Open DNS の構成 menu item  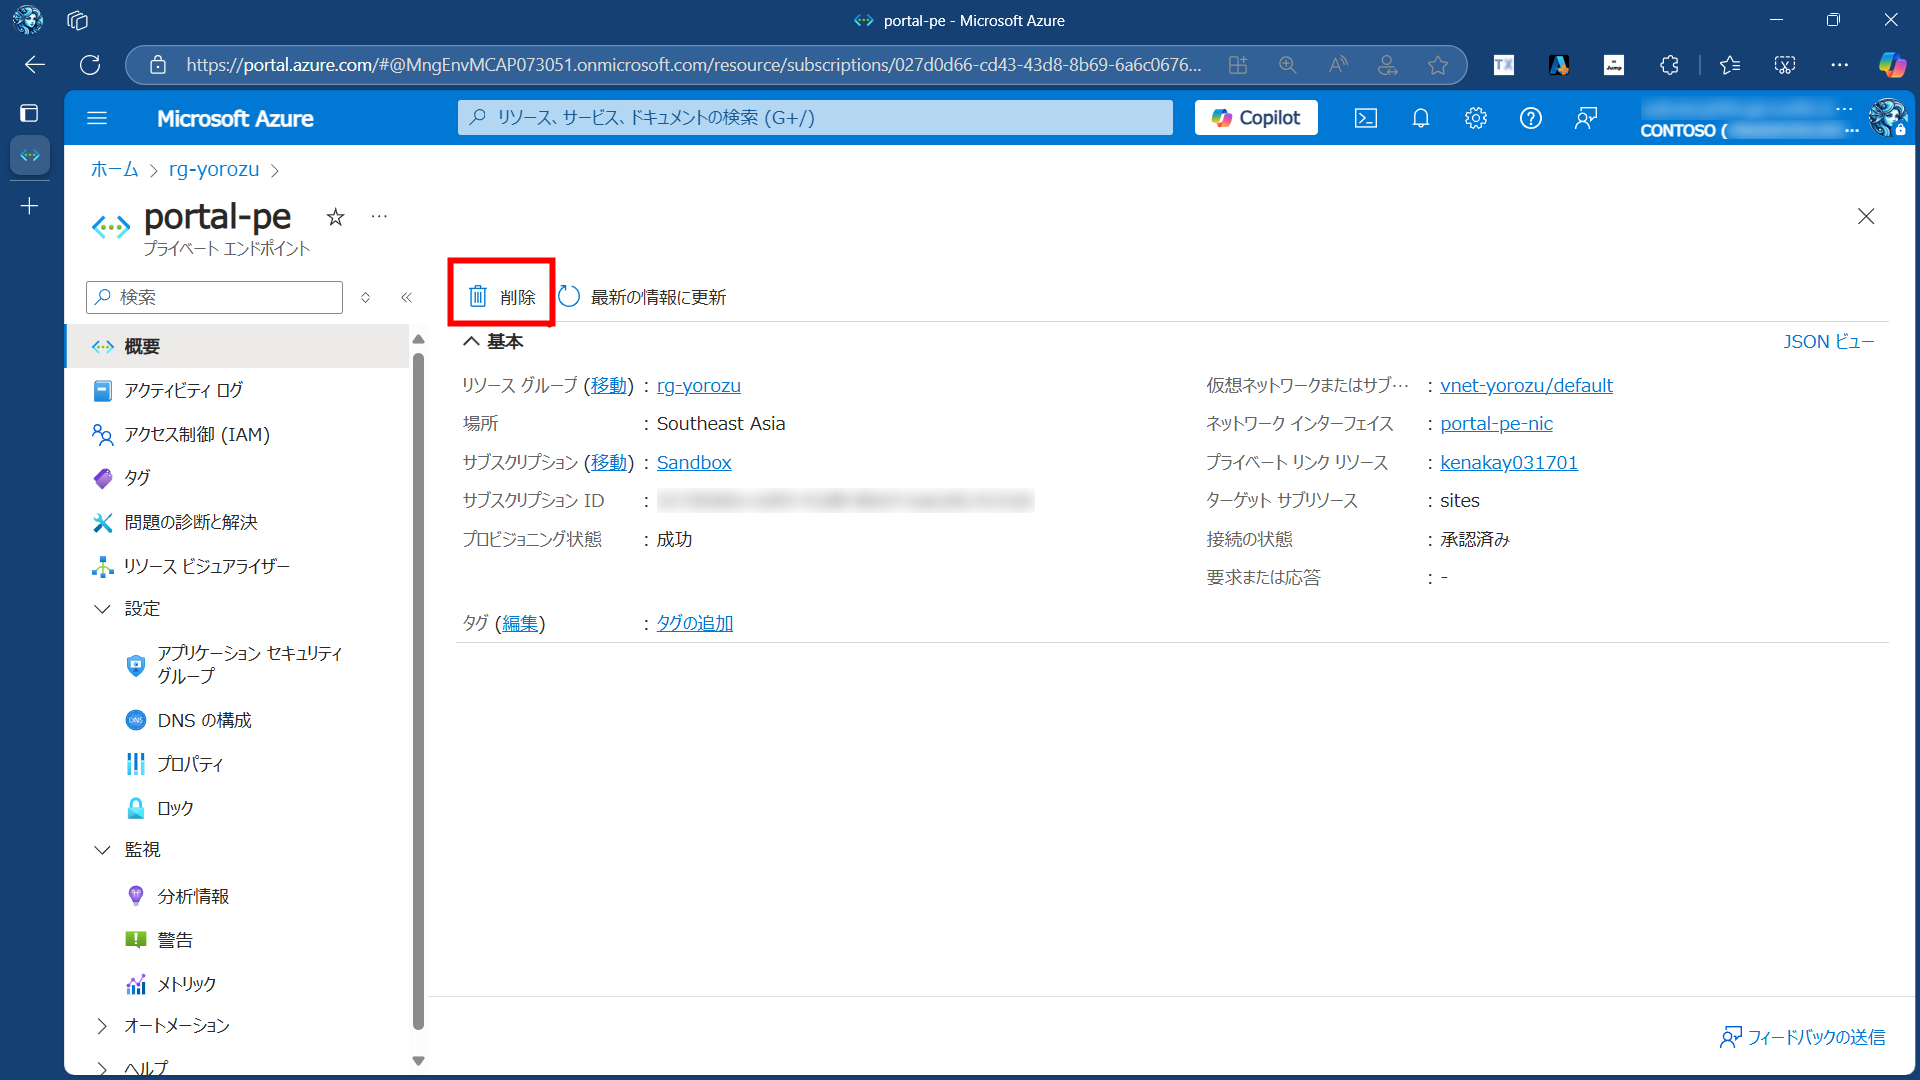[204, 720]
